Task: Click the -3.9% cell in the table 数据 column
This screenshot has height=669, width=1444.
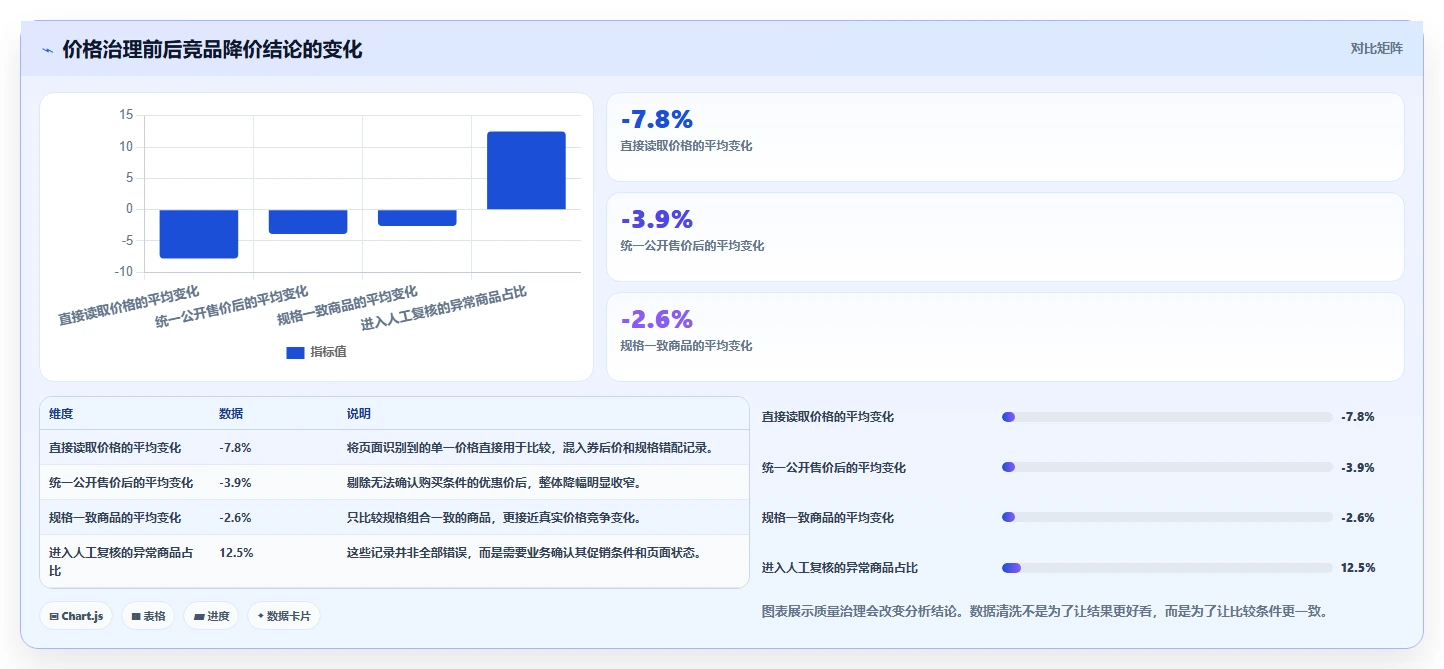Action: pos(235,483)
